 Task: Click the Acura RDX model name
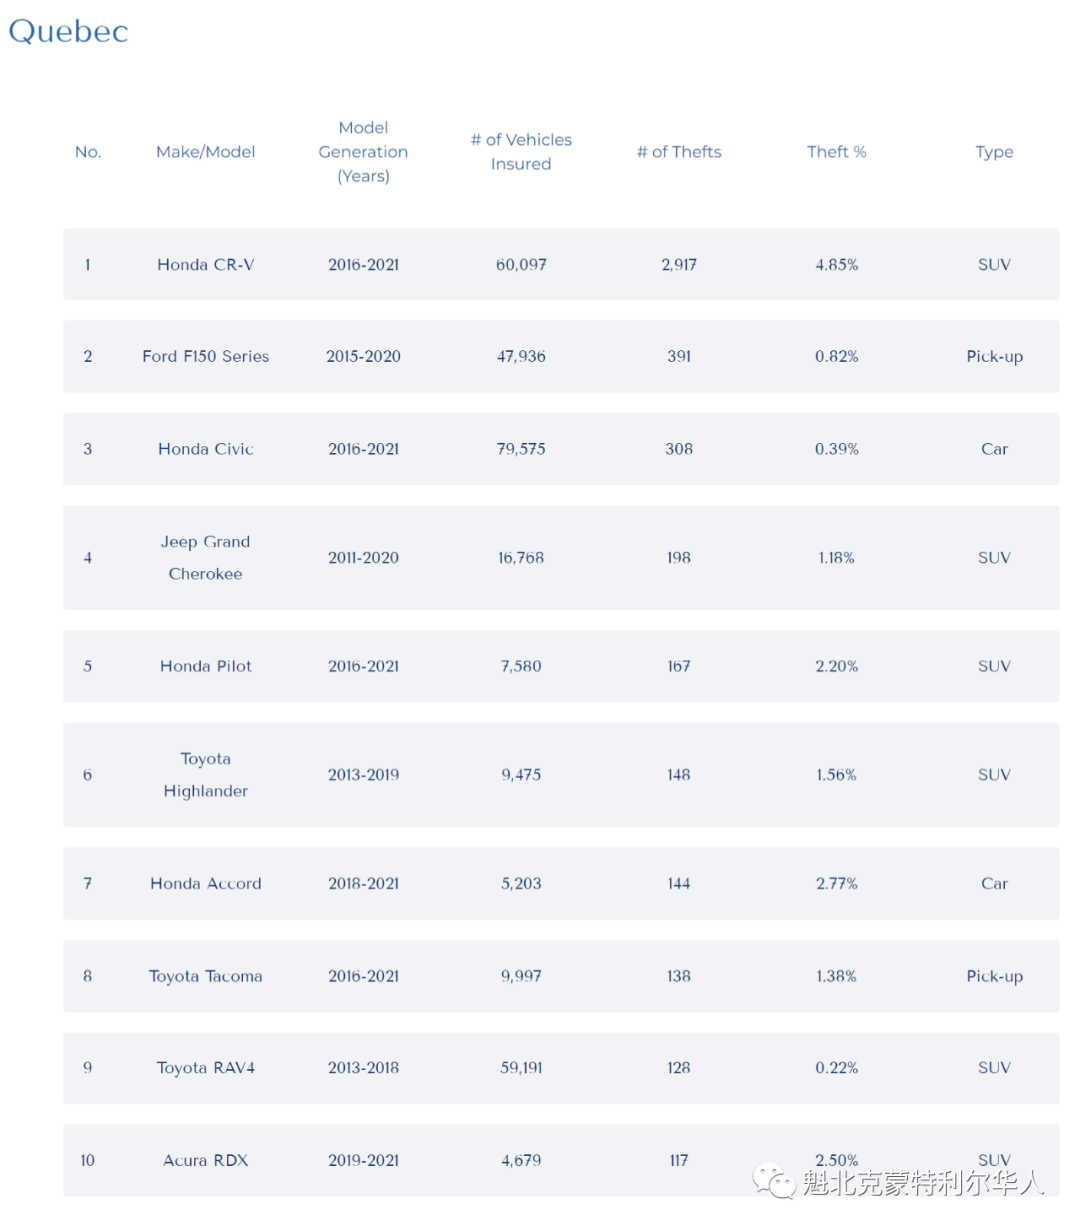tap(206, 1160)
